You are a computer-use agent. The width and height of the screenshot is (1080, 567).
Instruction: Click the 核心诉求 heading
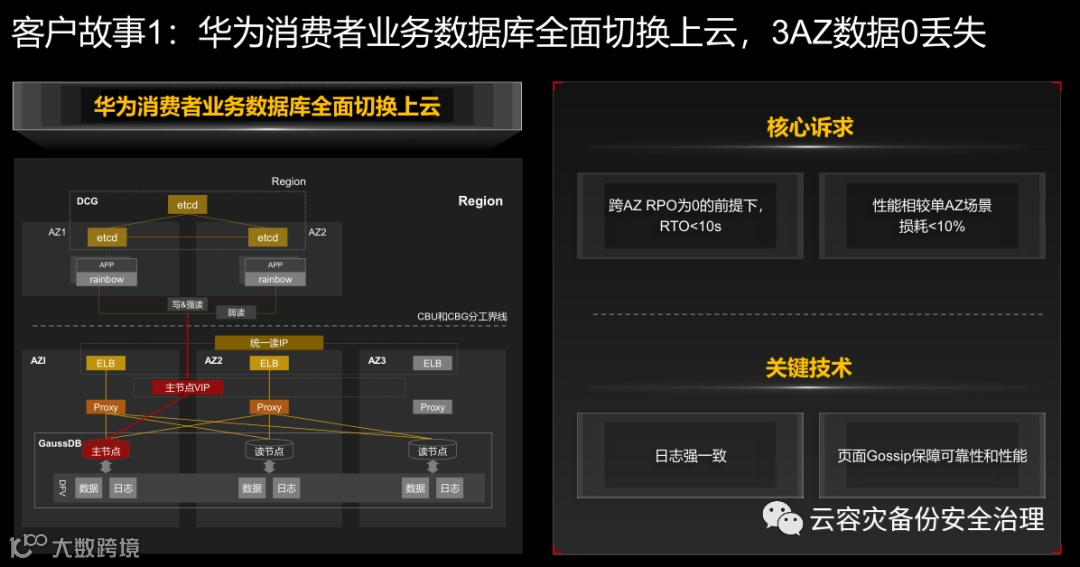coord(810,127)
